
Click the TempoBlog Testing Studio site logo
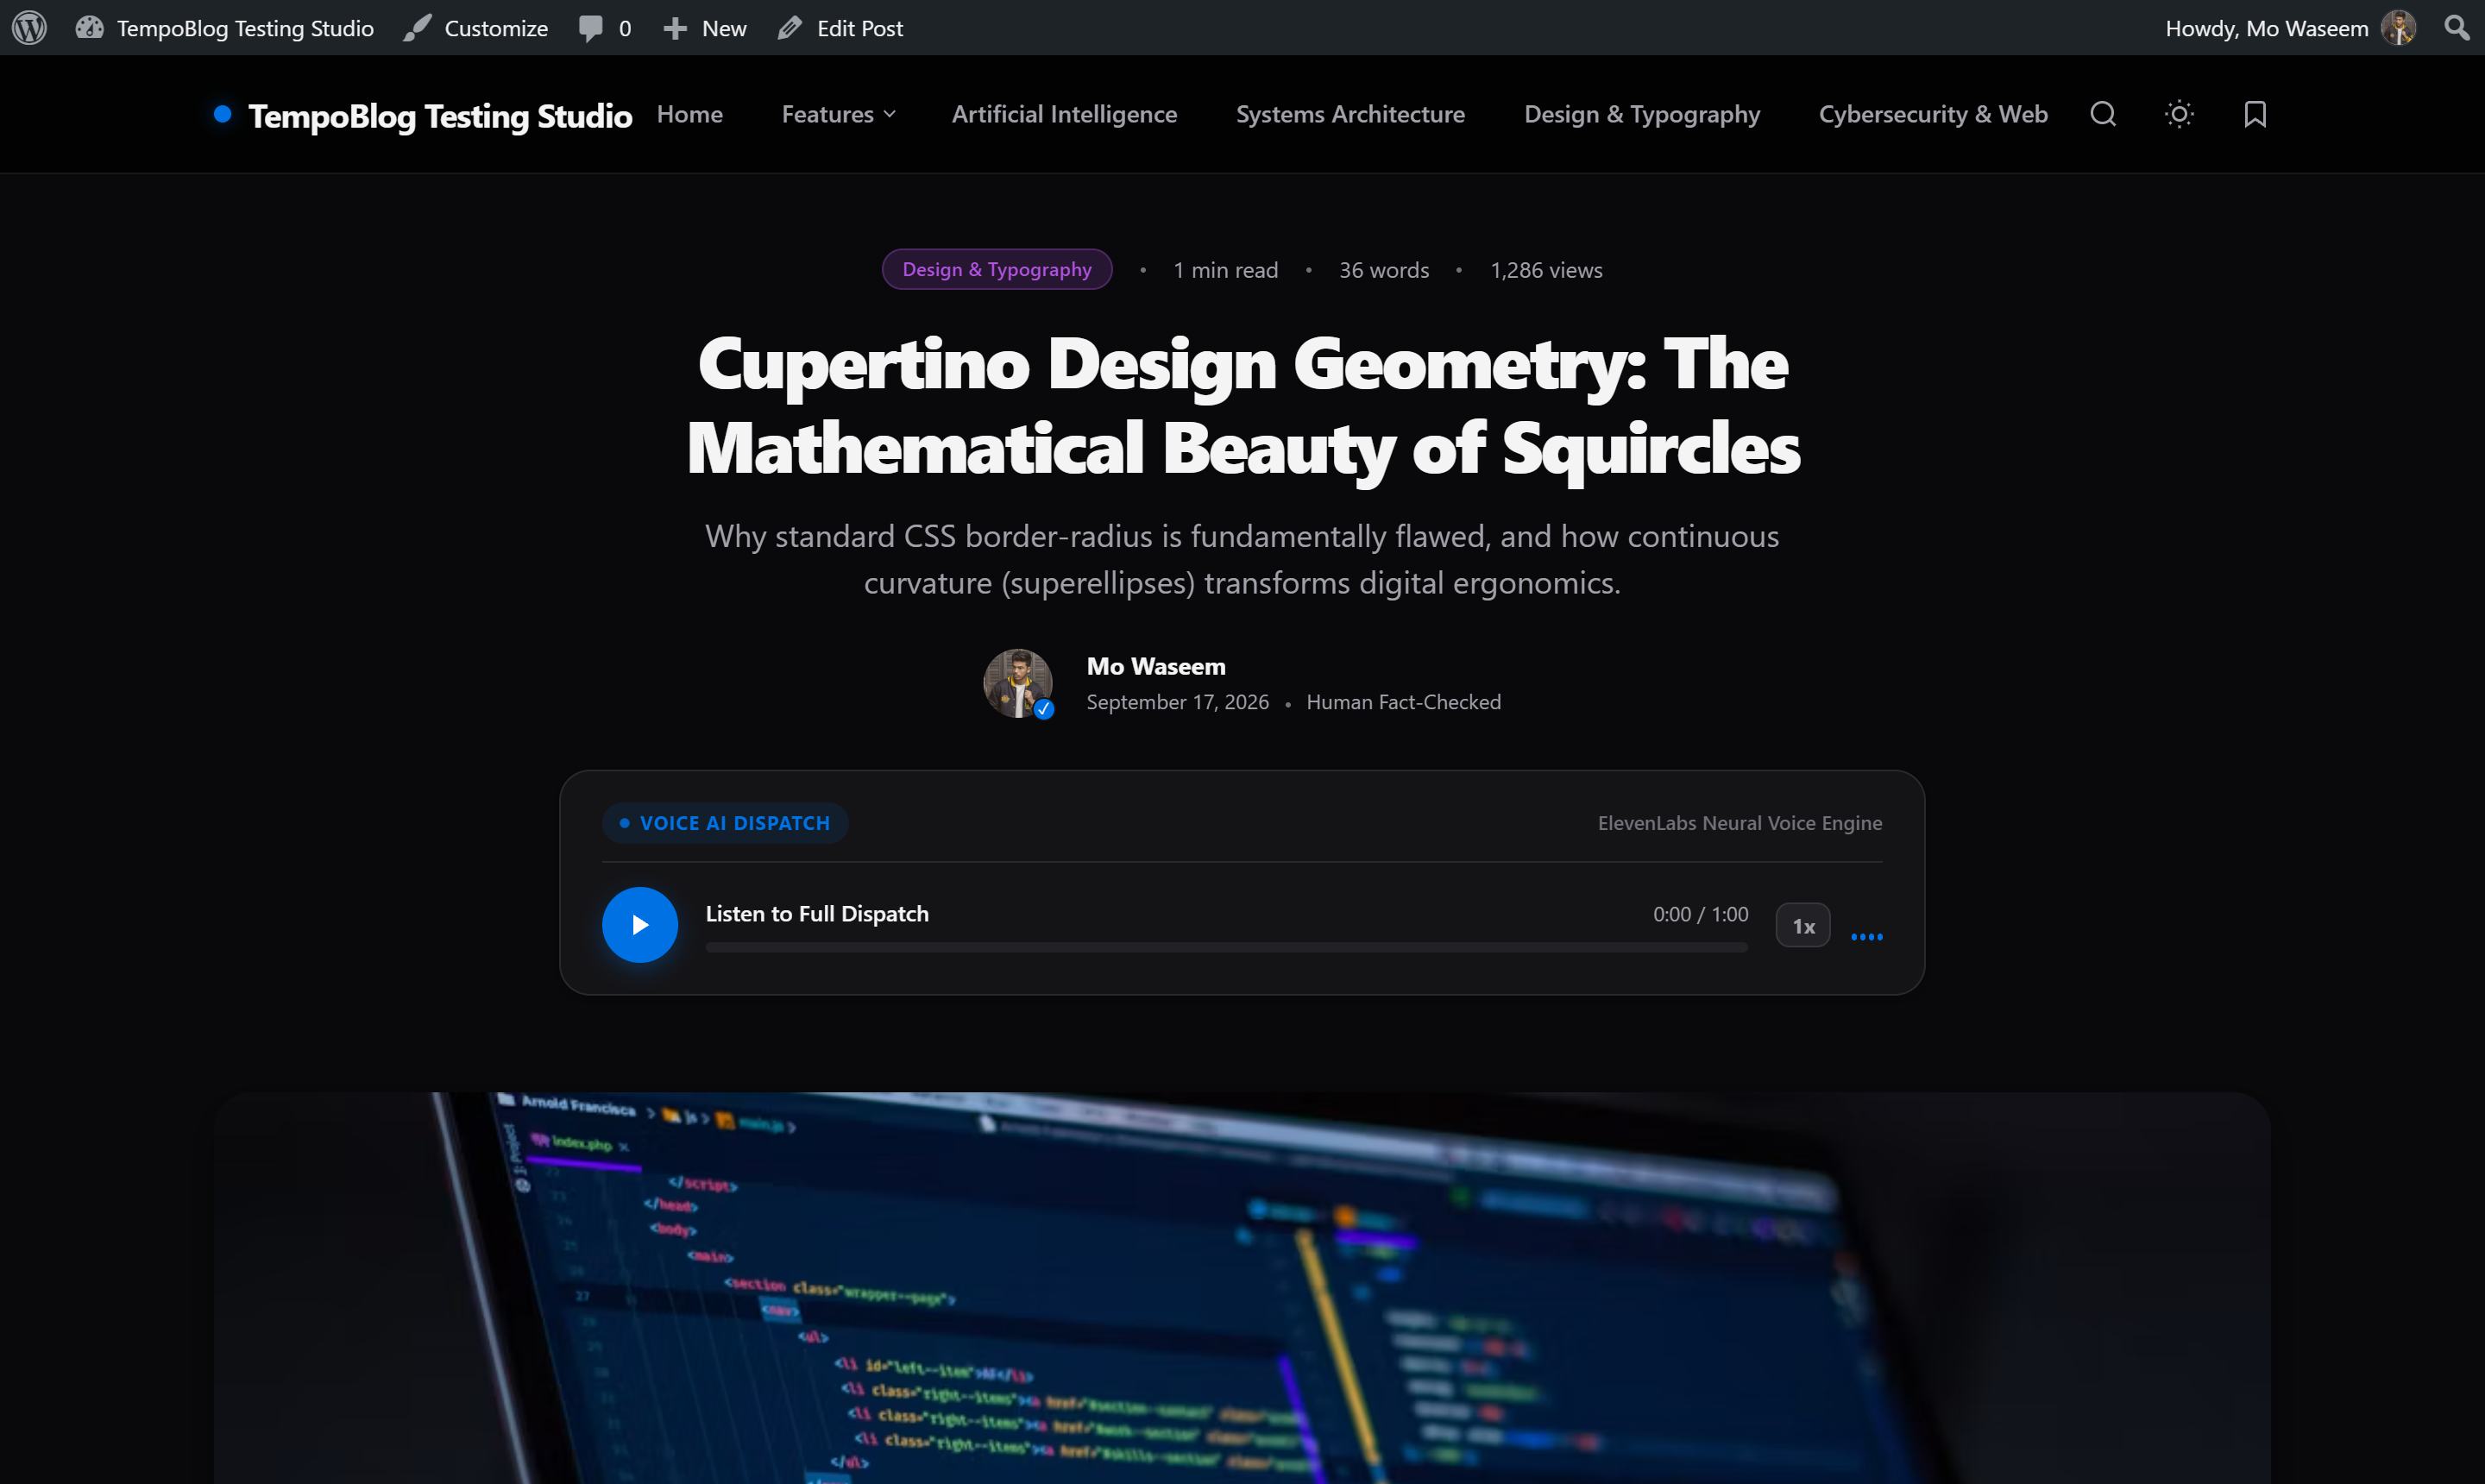(424, 116)
